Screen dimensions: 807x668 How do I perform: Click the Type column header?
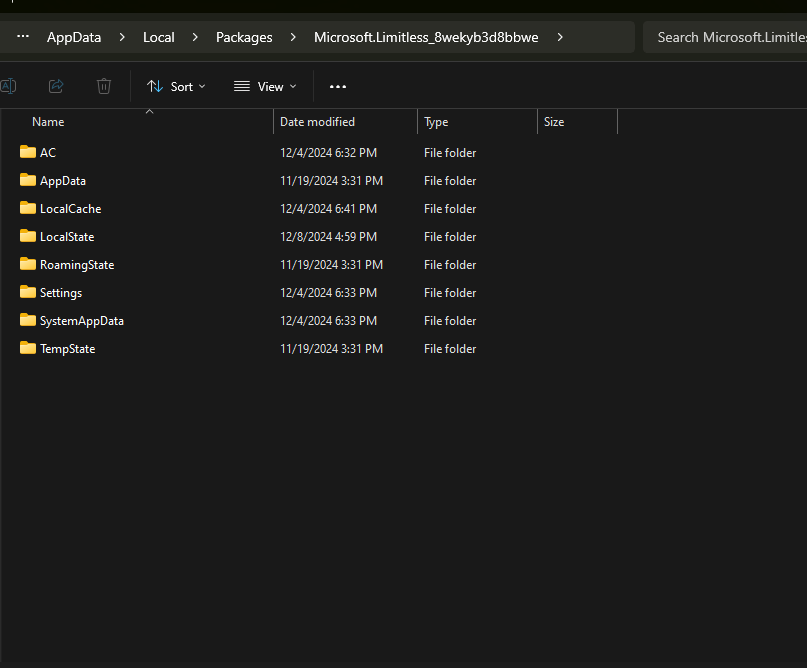click(436, 122)
